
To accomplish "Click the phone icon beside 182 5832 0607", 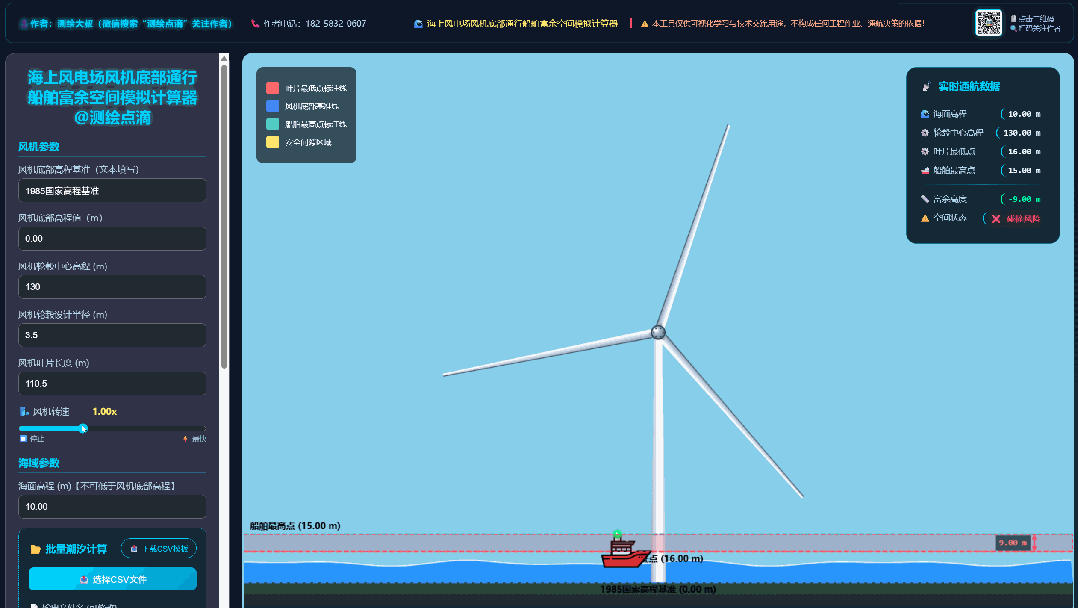I will tap(255, 23).
